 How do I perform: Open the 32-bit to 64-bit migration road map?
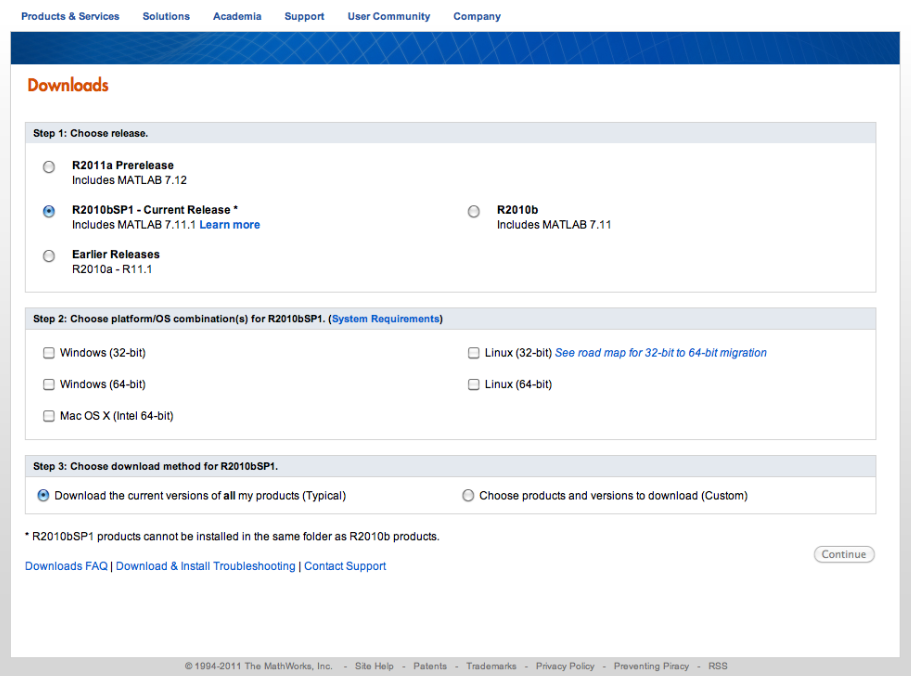click(661, 353)
